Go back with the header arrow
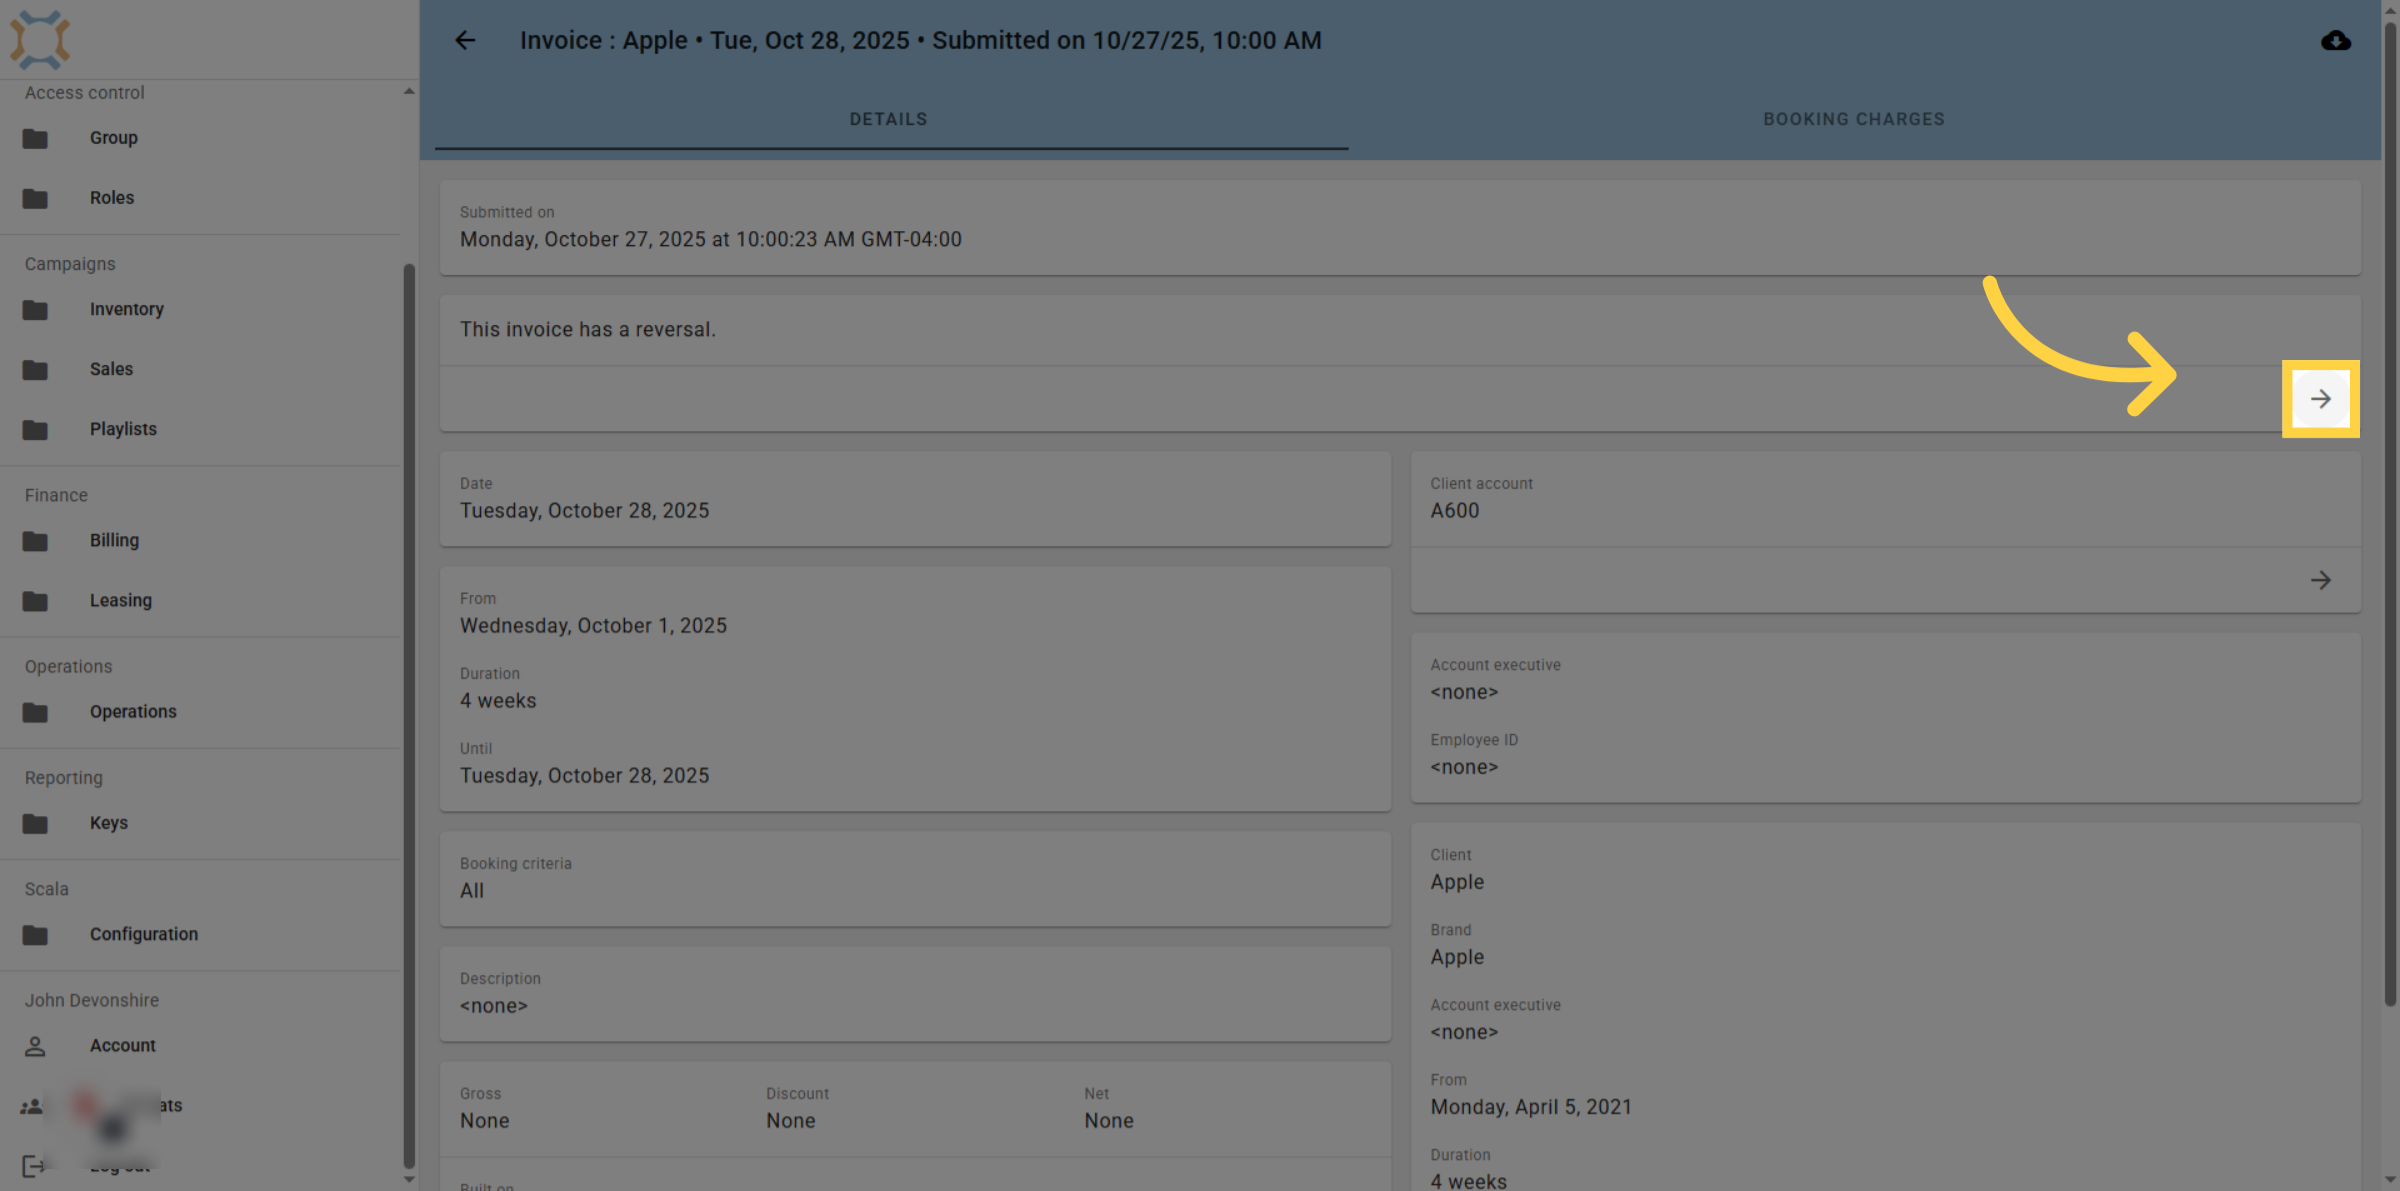 tap(465, 40)
